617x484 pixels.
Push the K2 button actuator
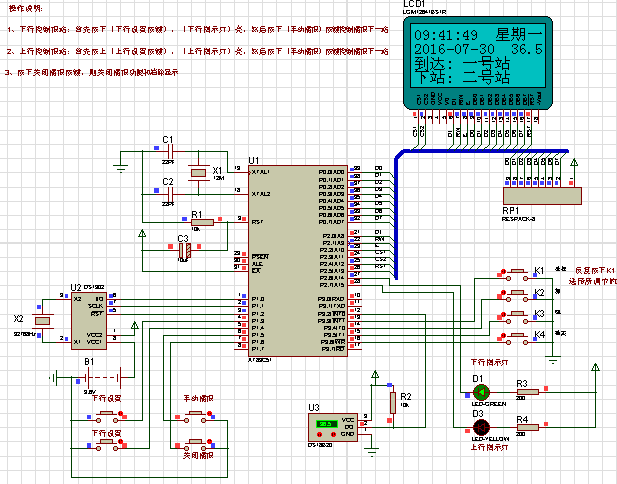(517, 292)
